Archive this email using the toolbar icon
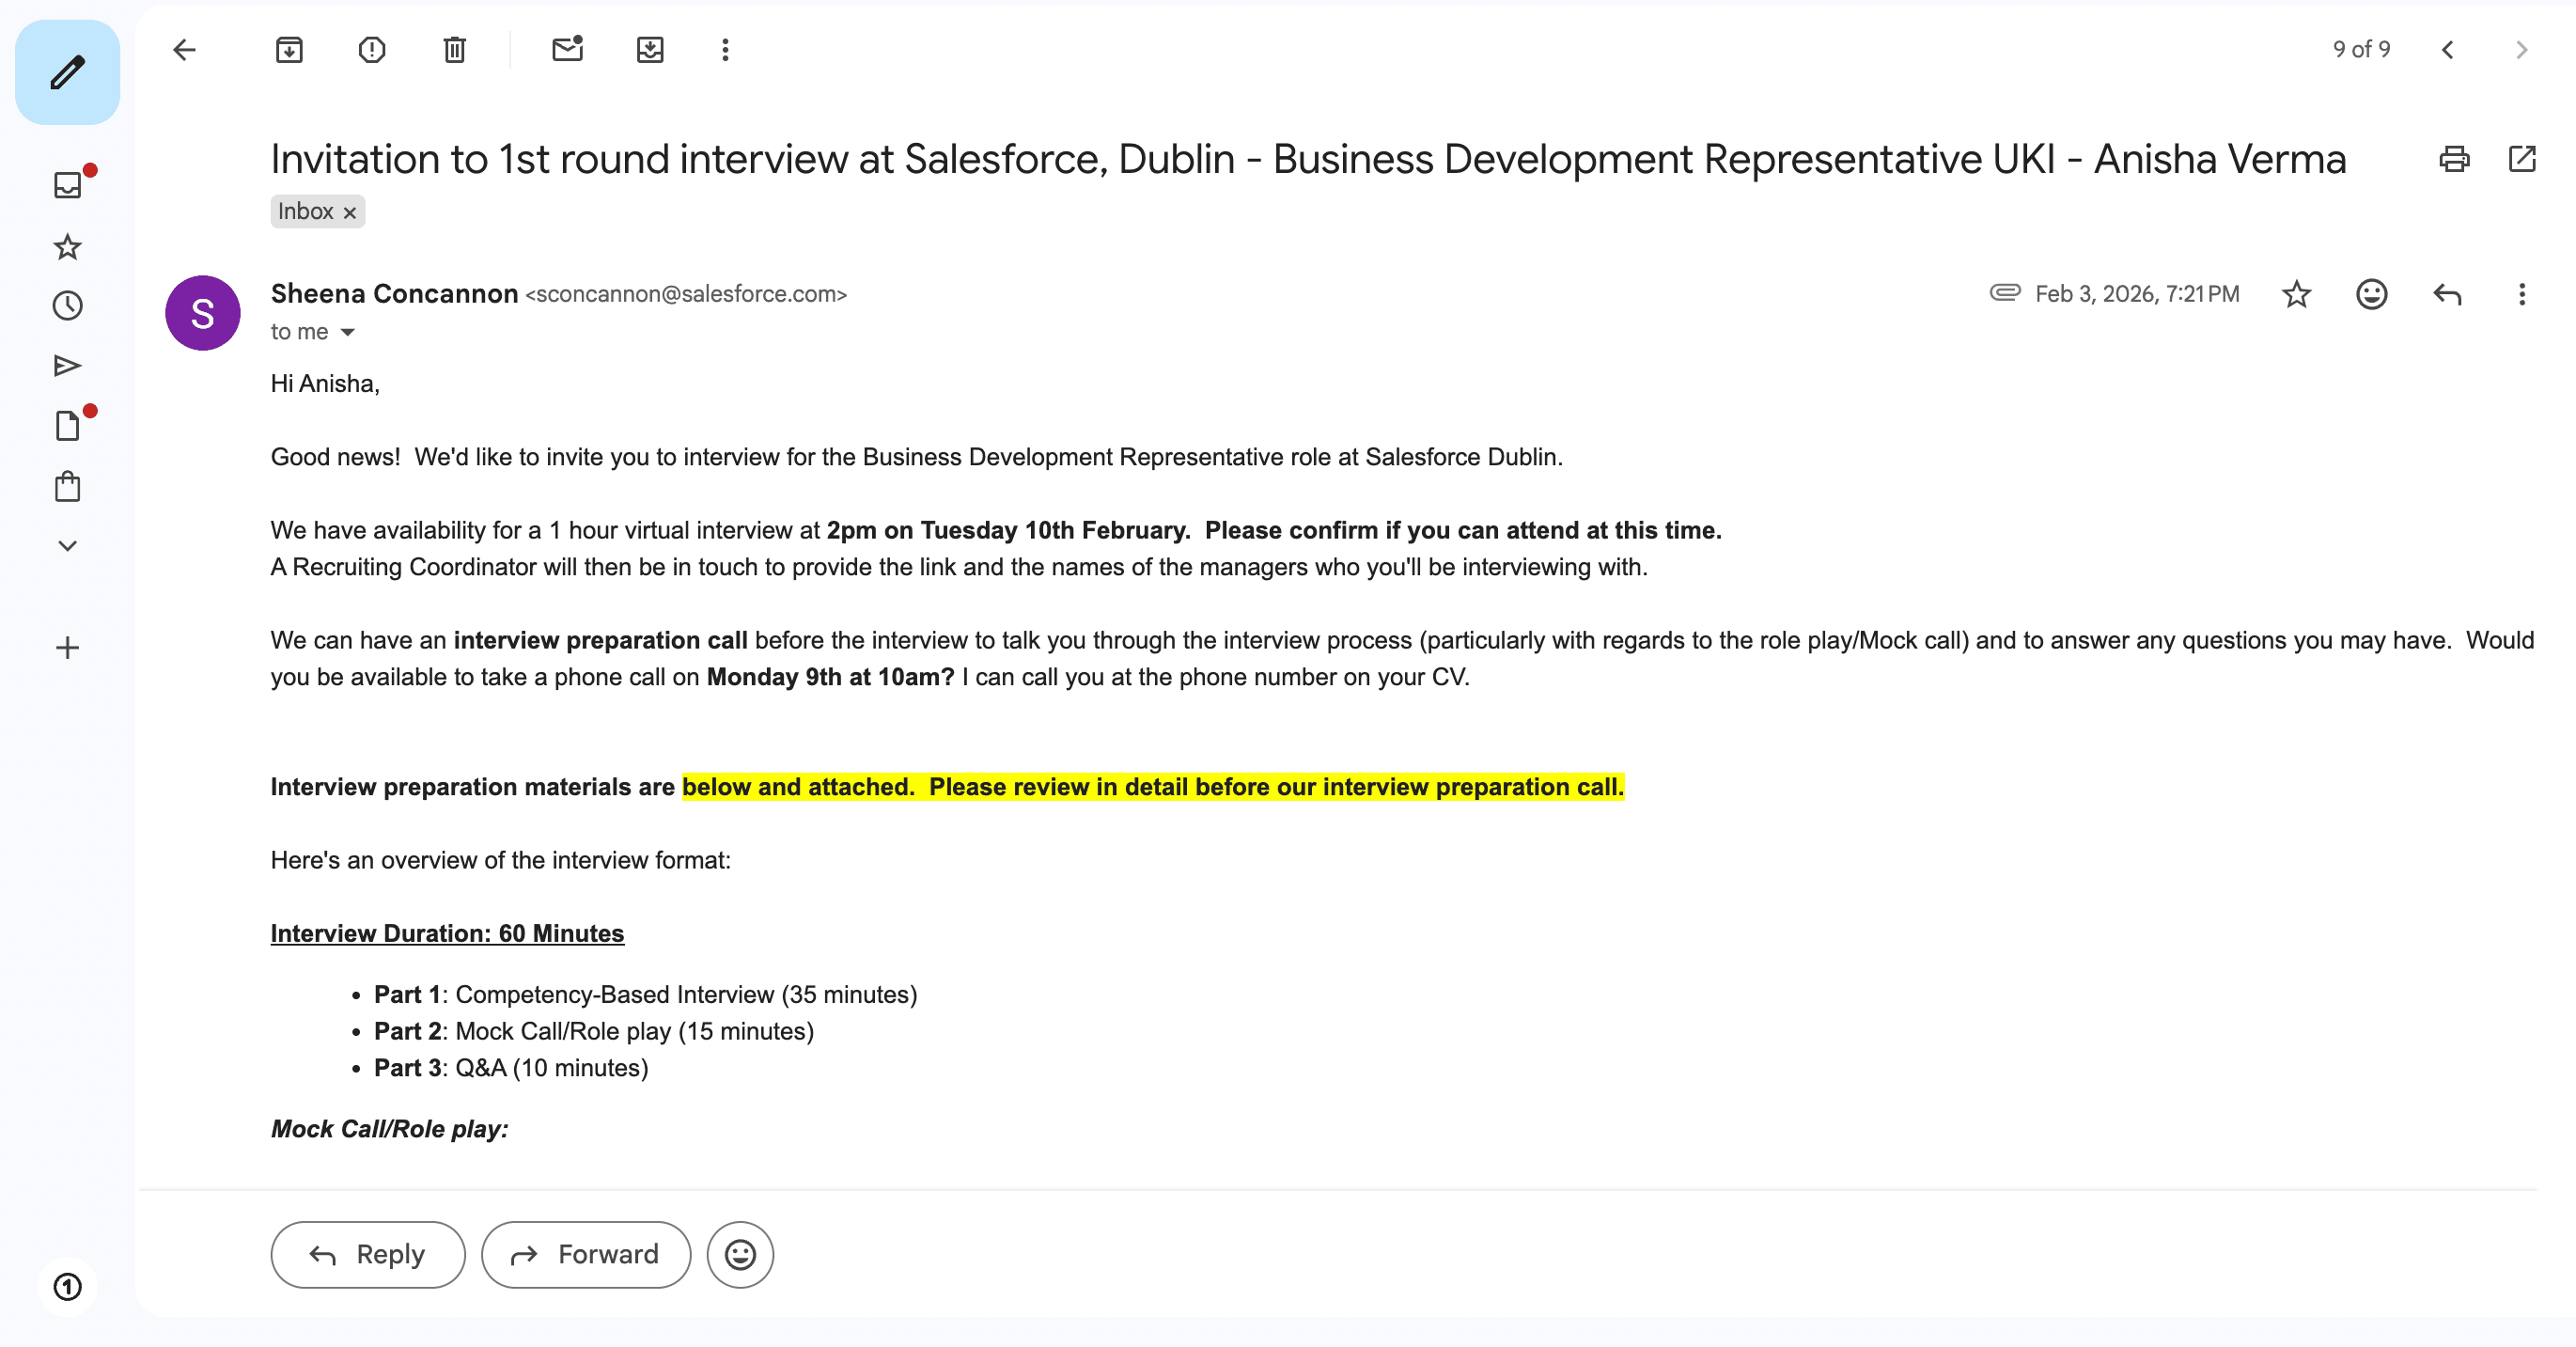This screenshot has height=1347, width=2576. [x=289, y=50]
